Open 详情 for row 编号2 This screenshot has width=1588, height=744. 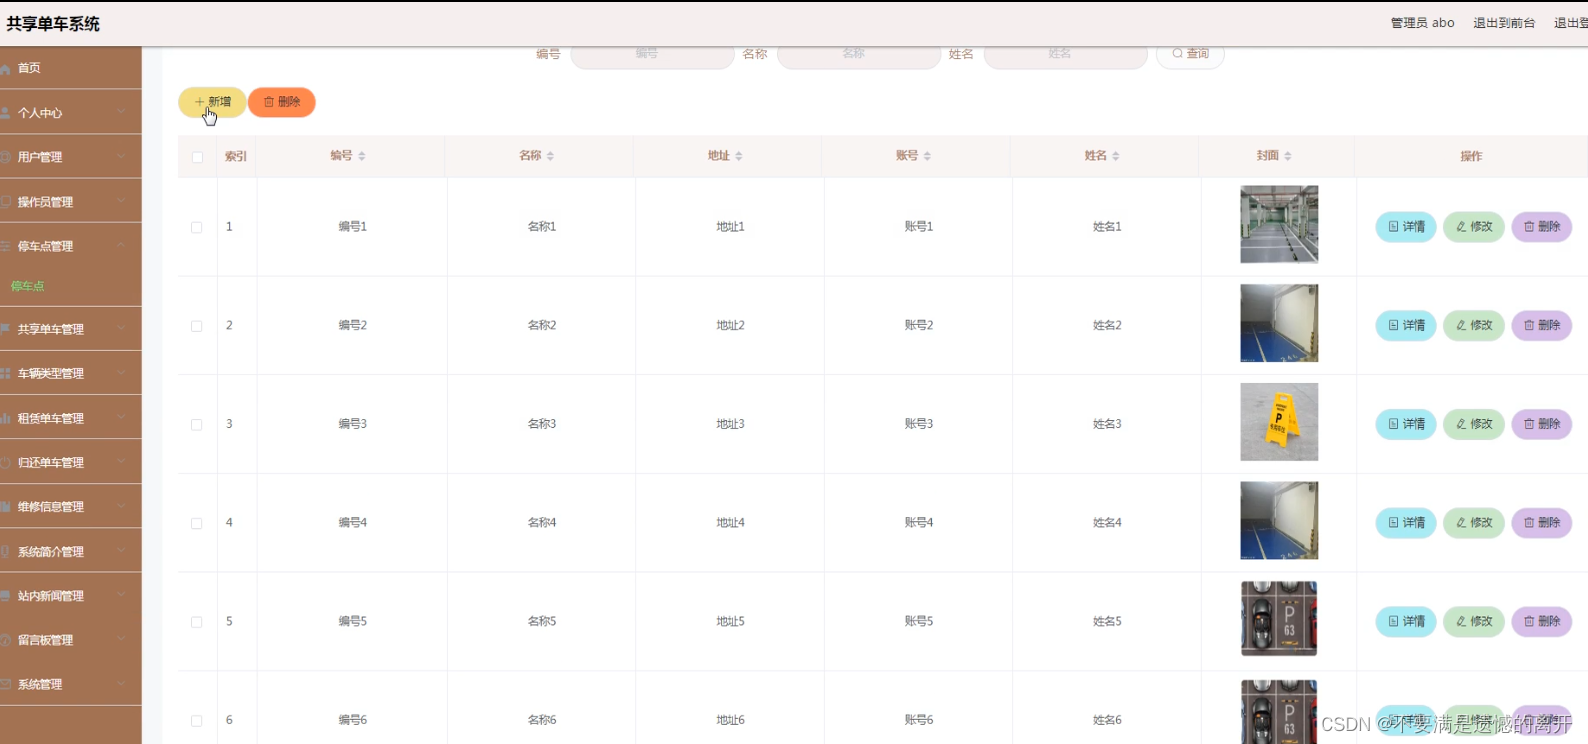(1406, 325)
